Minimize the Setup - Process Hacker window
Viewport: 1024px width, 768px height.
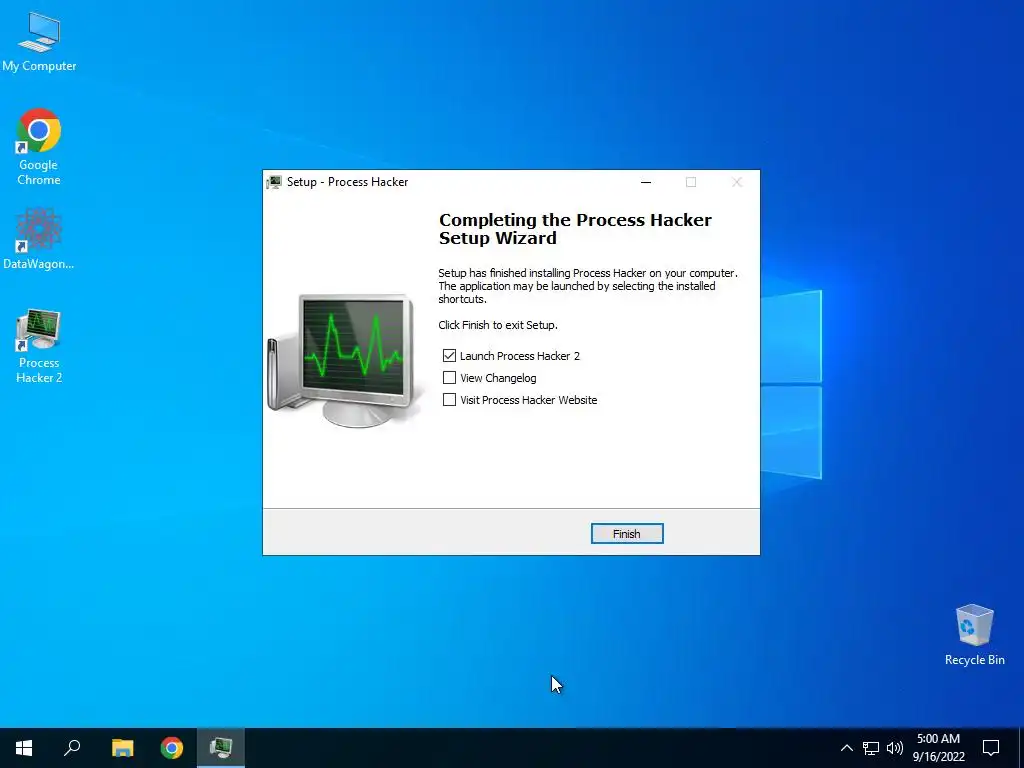coord(646,182)
